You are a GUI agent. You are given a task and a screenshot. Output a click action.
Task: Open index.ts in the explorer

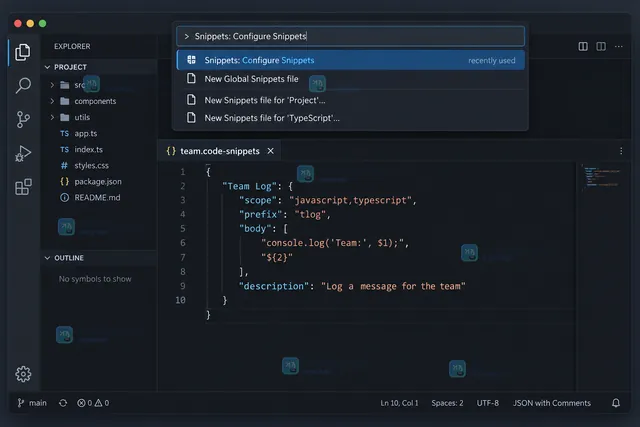(x=89, y=149)
